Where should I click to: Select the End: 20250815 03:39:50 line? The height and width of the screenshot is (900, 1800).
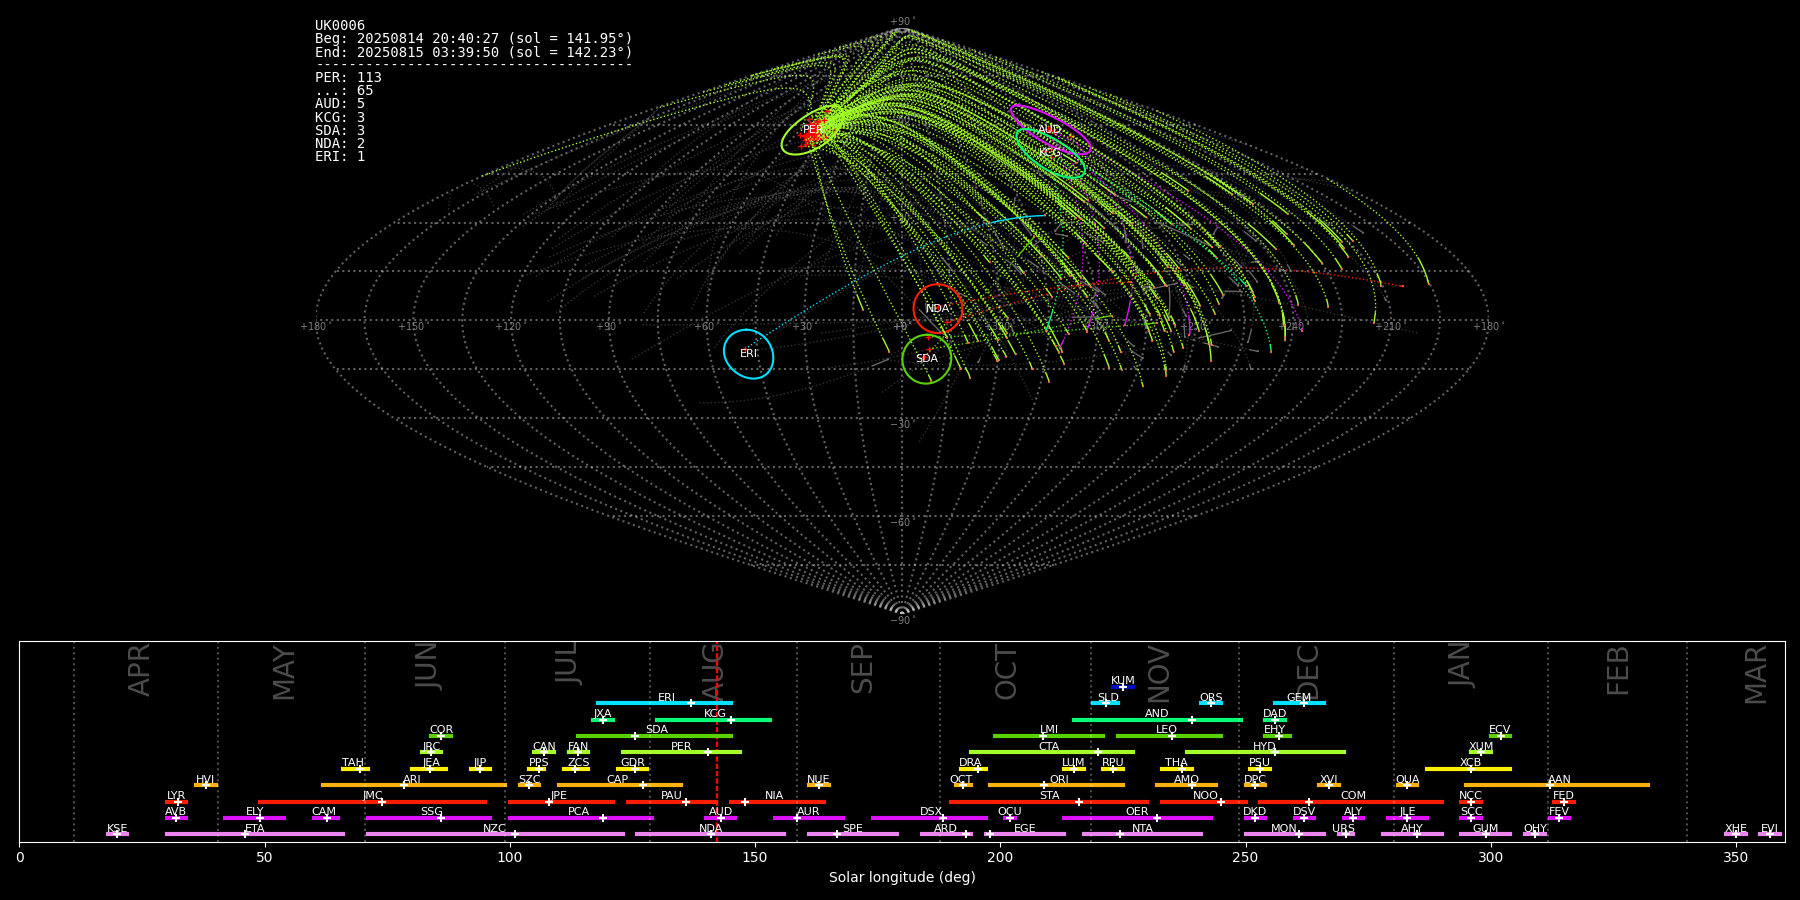(474, 52)
